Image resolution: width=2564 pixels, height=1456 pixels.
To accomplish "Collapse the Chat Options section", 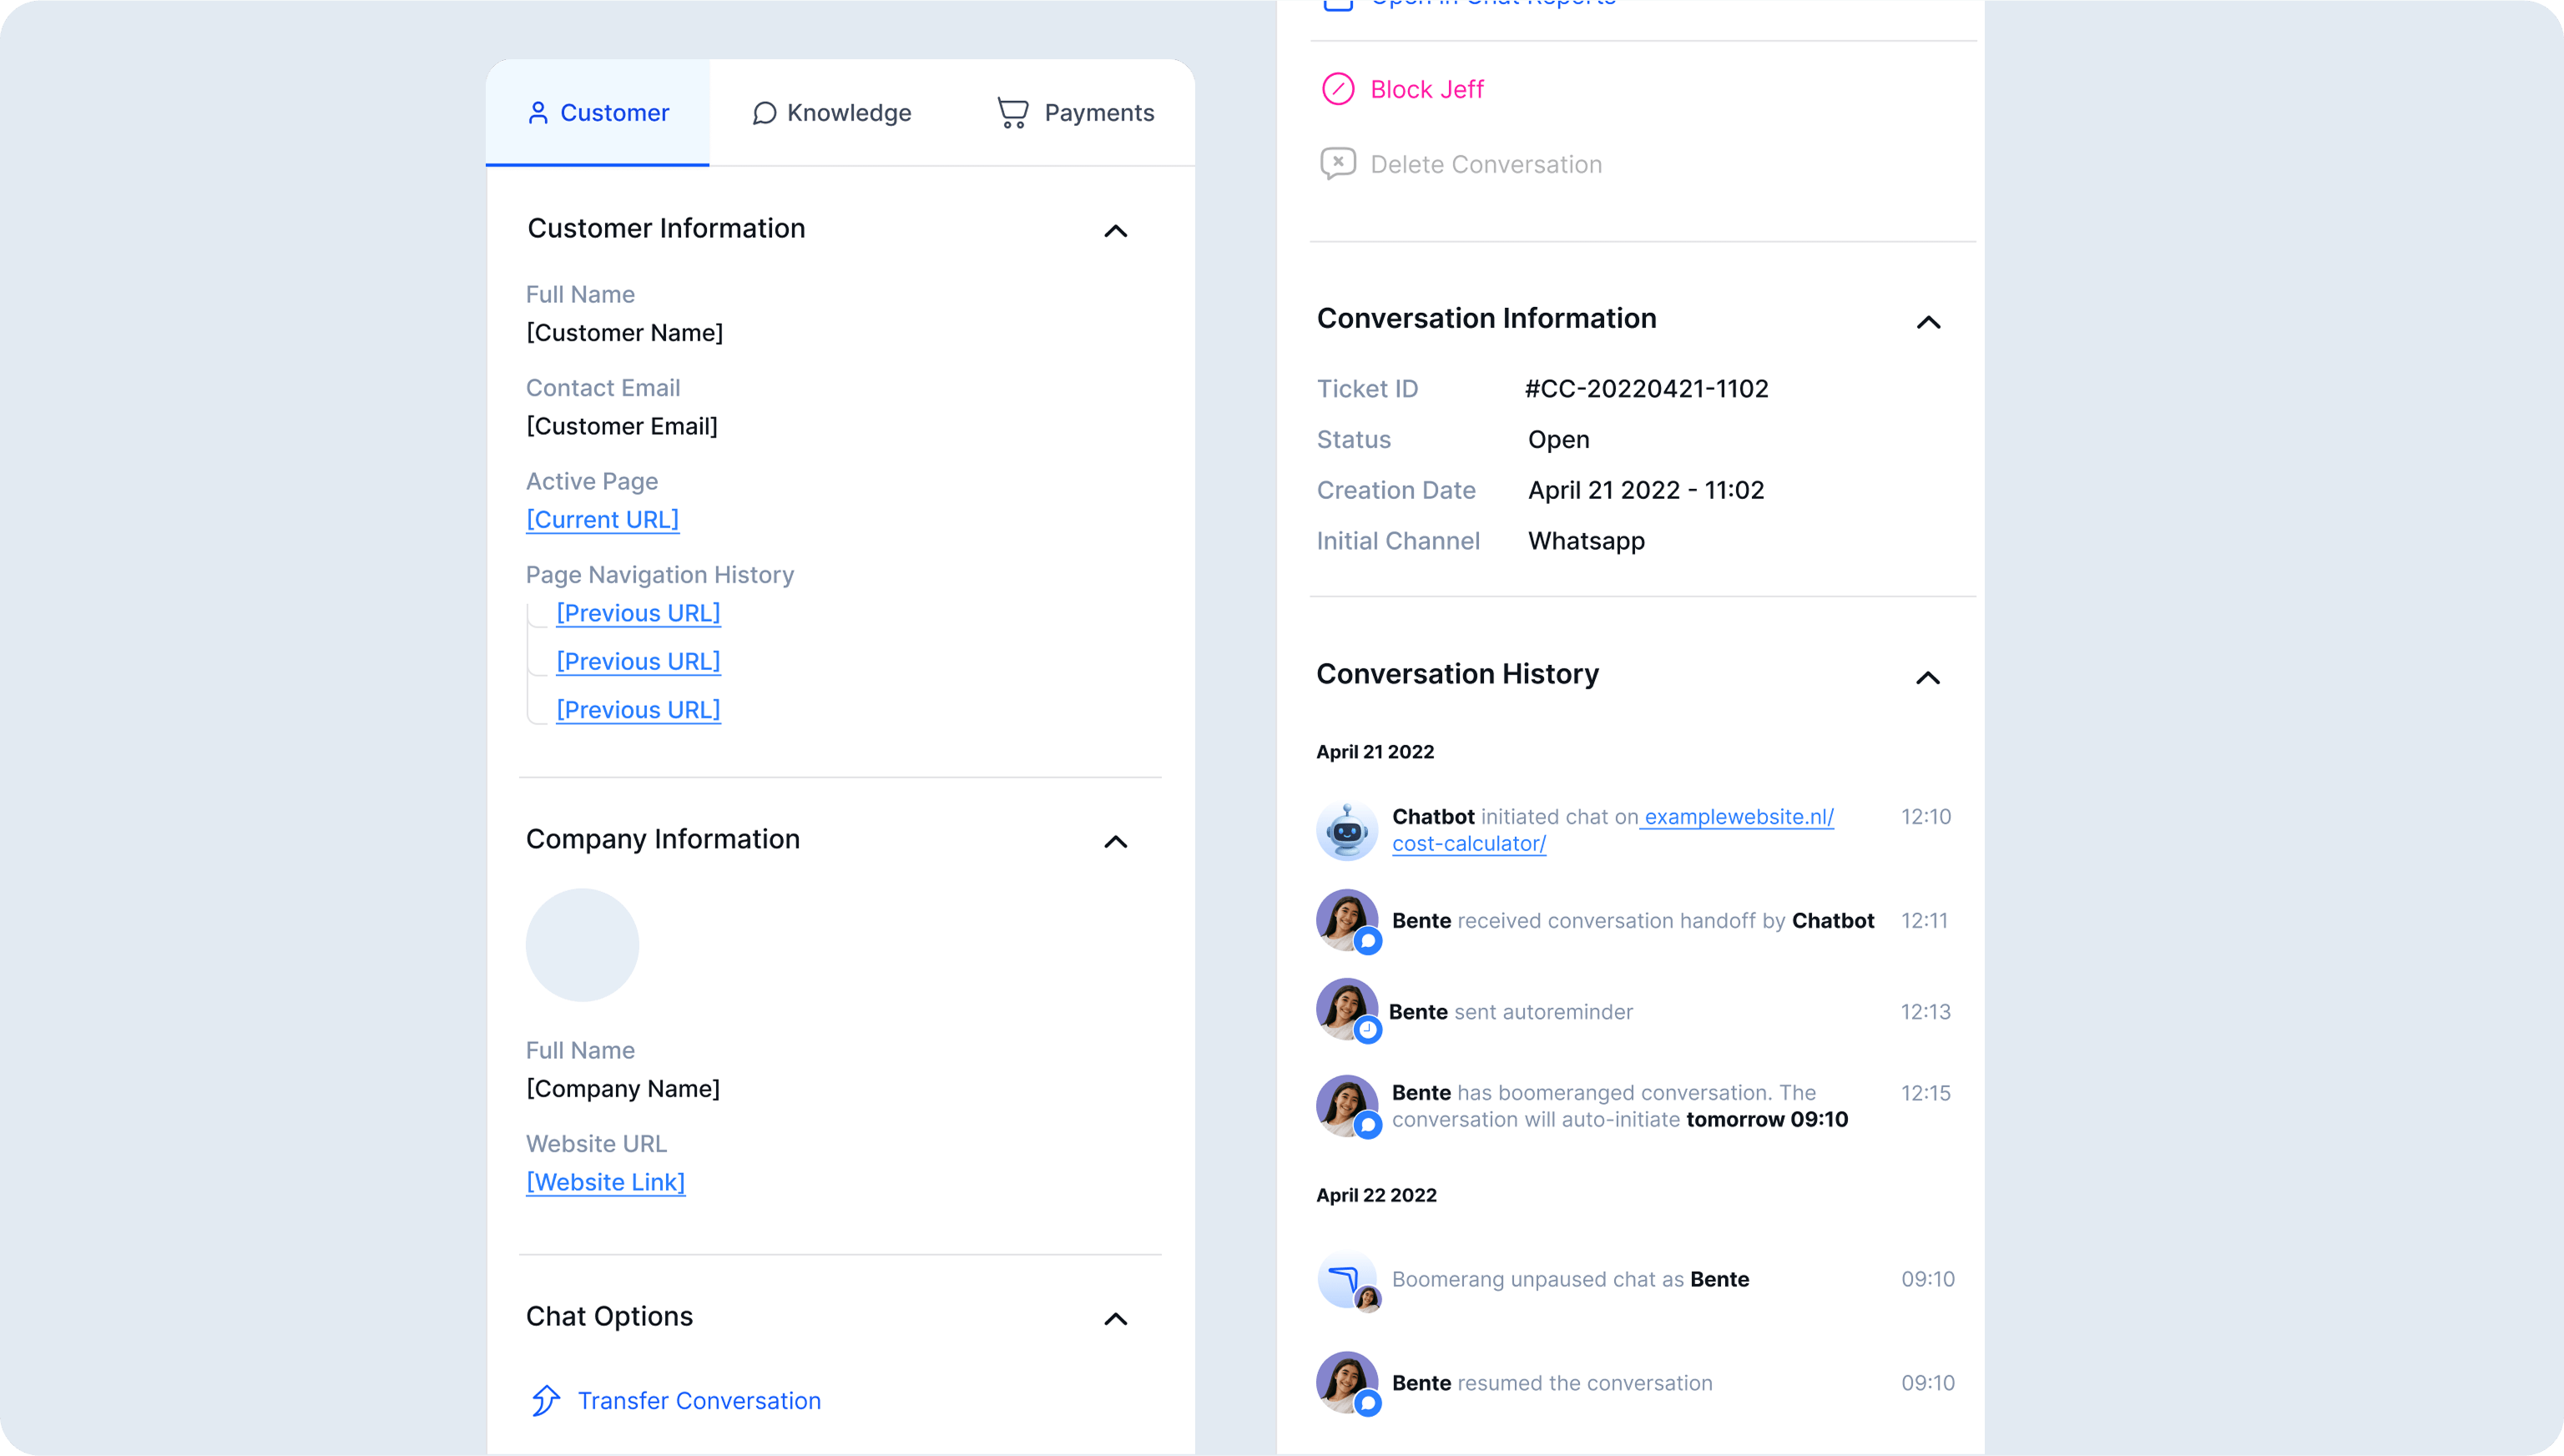I will (1115, 1319).
